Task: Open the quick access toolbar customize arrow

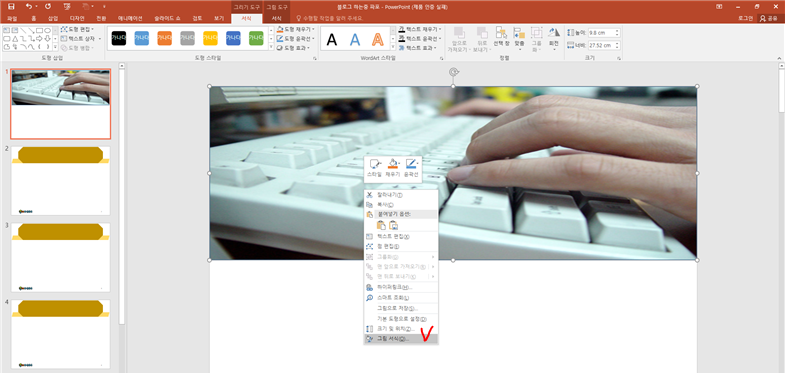Action: [104, 7]
